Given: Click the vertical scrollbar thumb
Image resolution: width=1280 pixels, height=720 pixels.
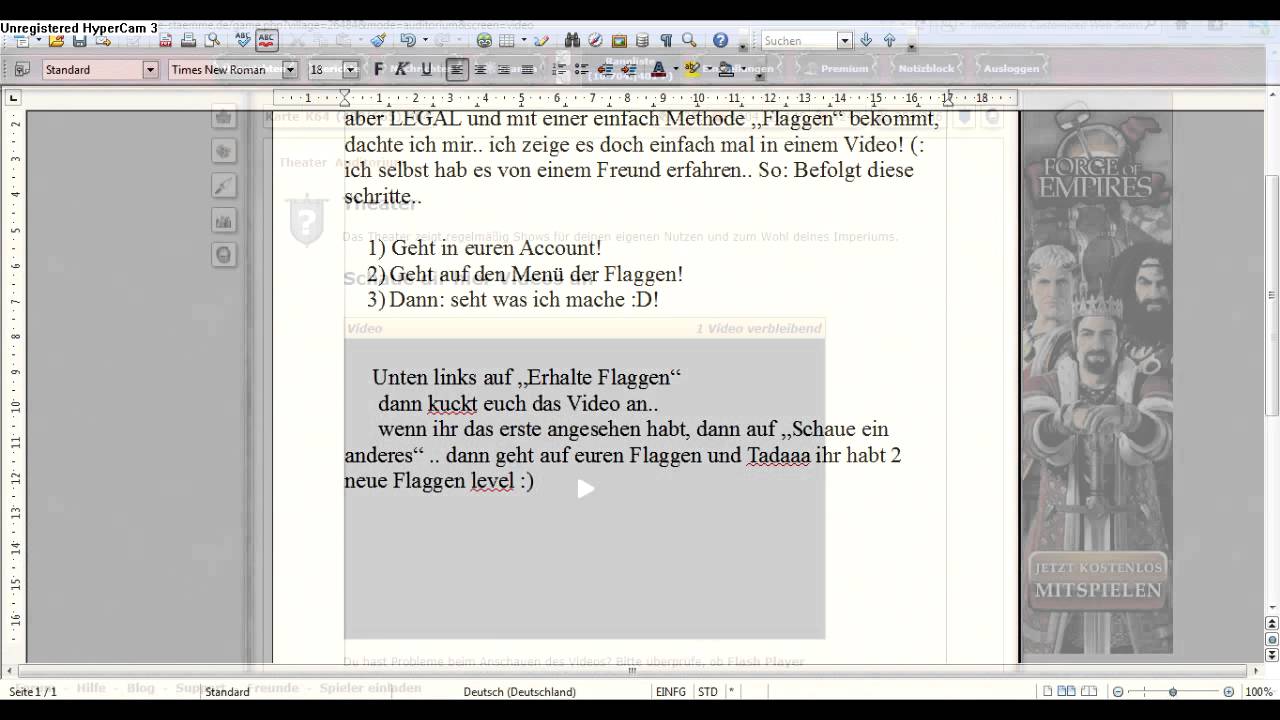Looking at the screenshot, I should [x=1272, y=295].
